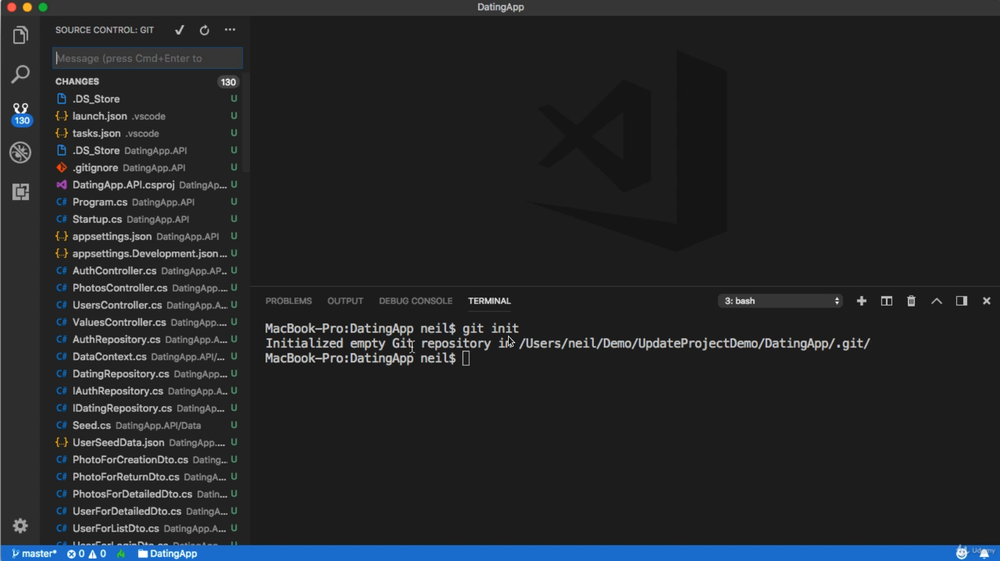Select UserForDetailedDto.cs in changes
The height and width of the screenshot is (561, 1000).
146,511
